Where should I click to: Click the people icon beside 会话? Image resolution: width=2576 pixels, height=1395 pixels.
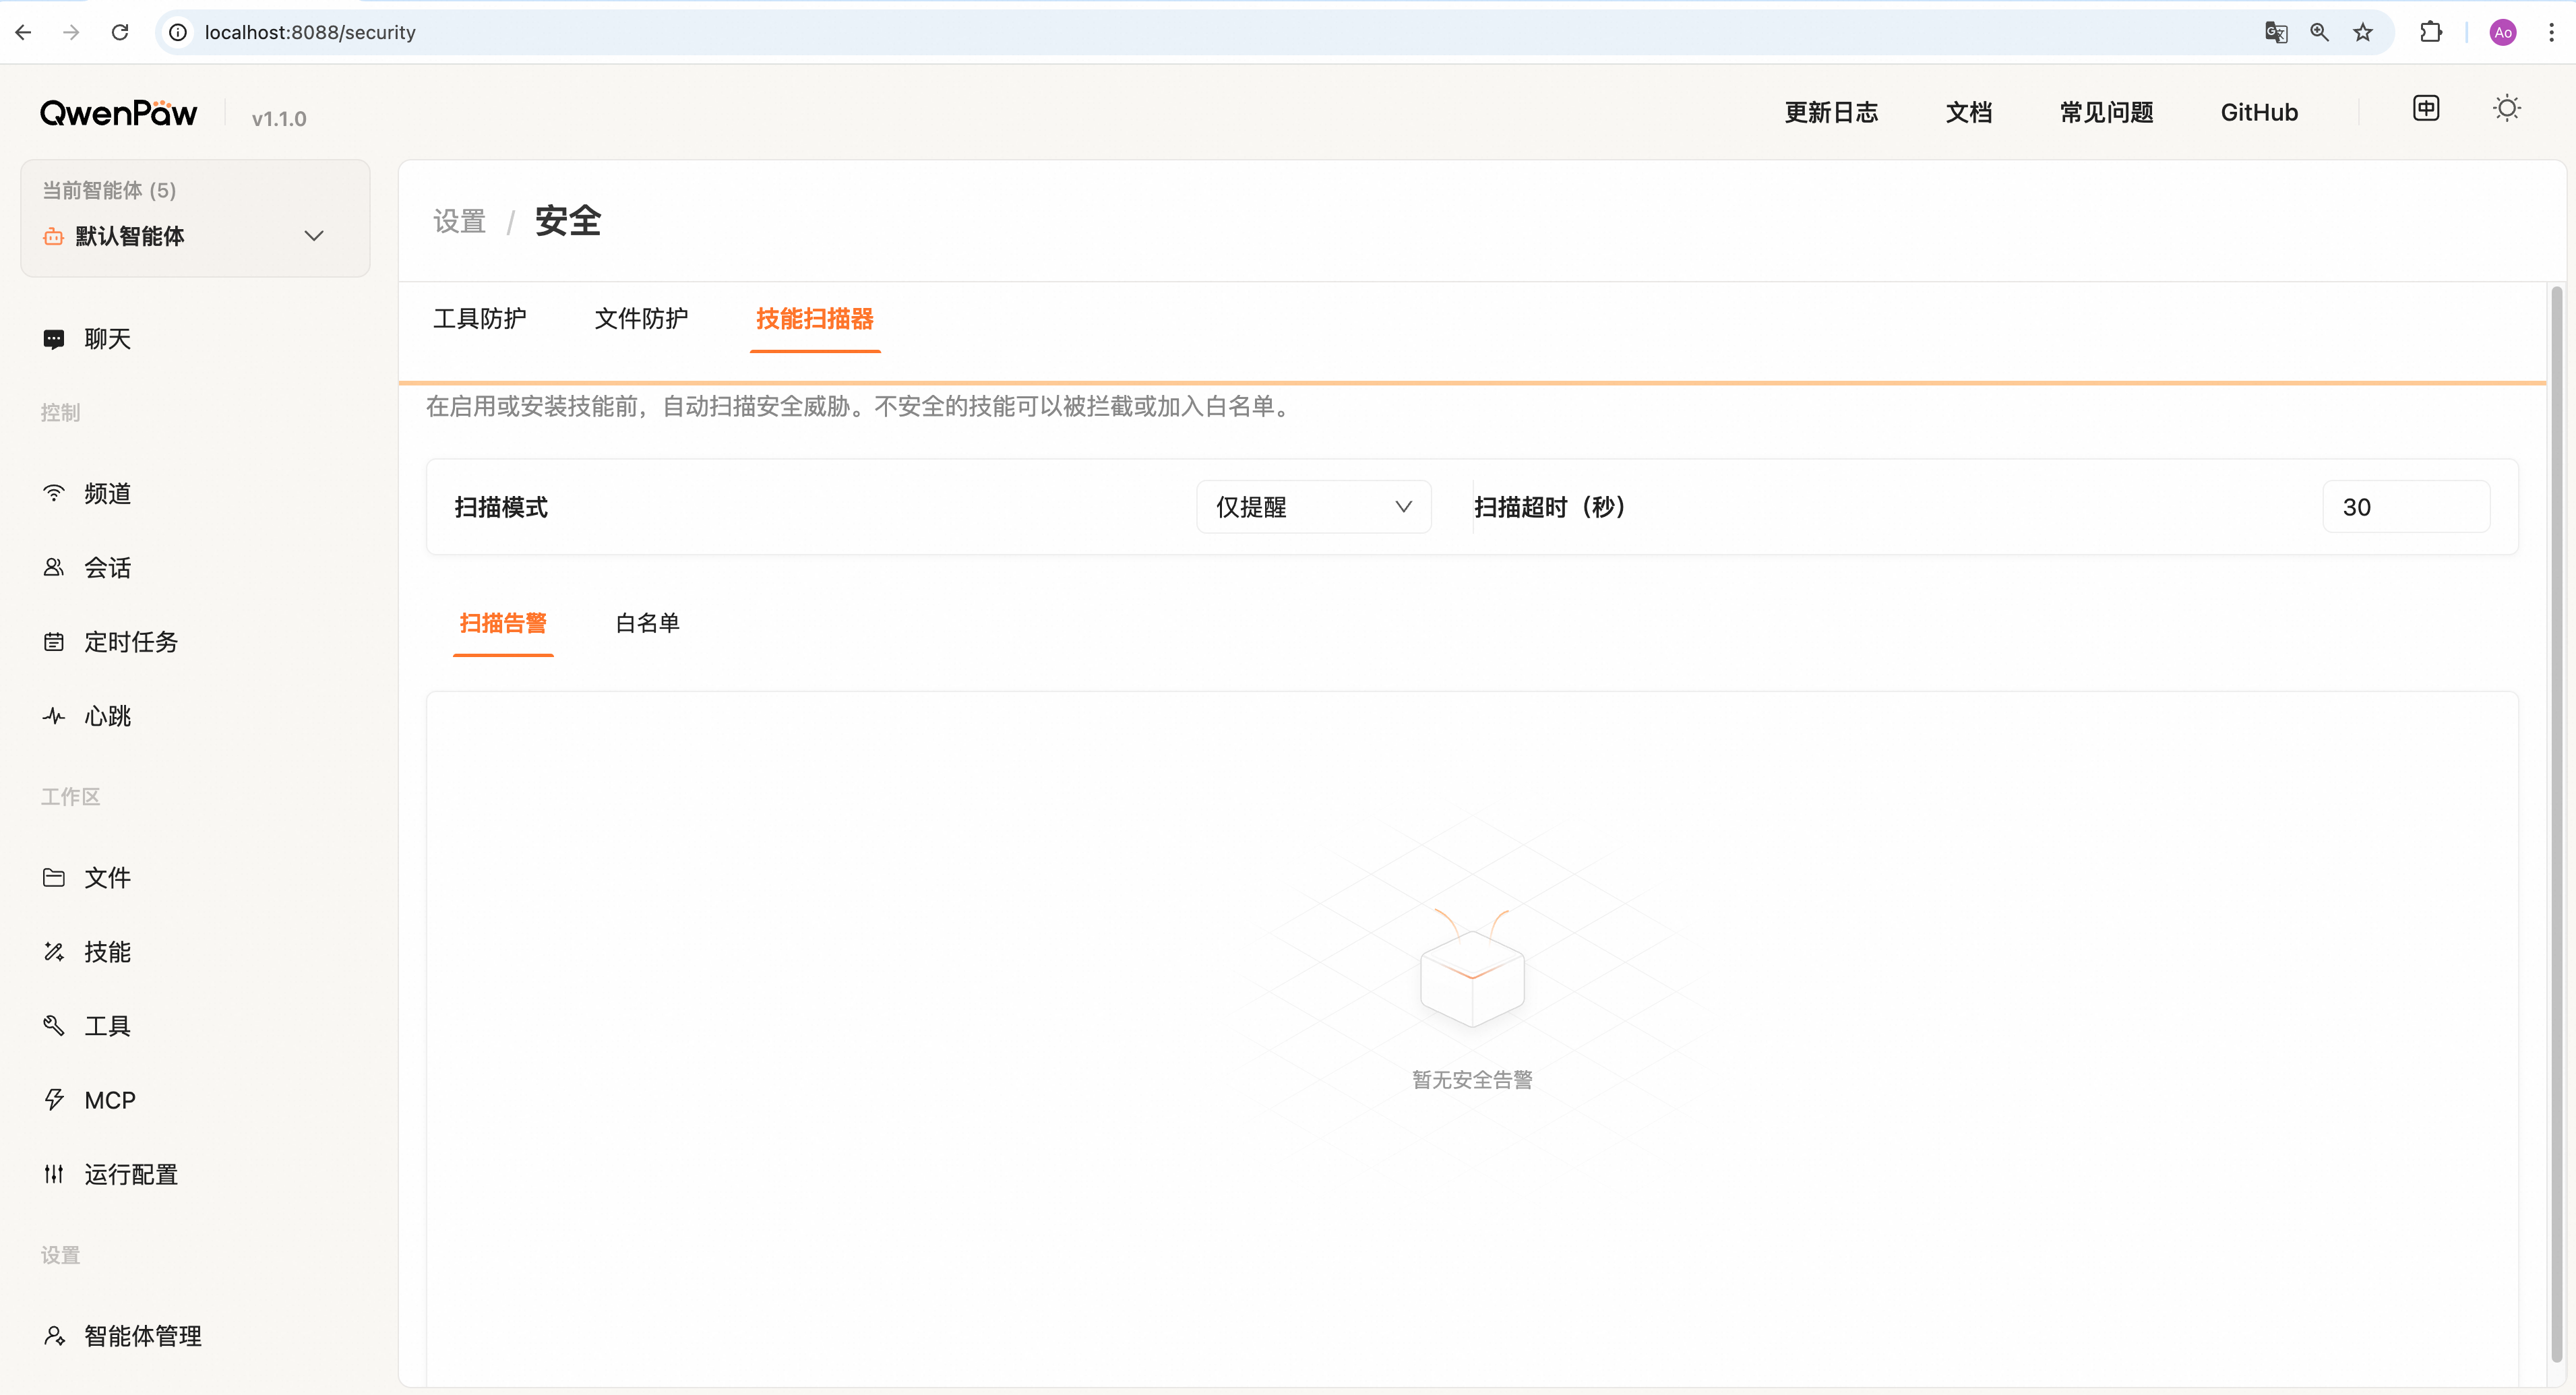(54, 567)
